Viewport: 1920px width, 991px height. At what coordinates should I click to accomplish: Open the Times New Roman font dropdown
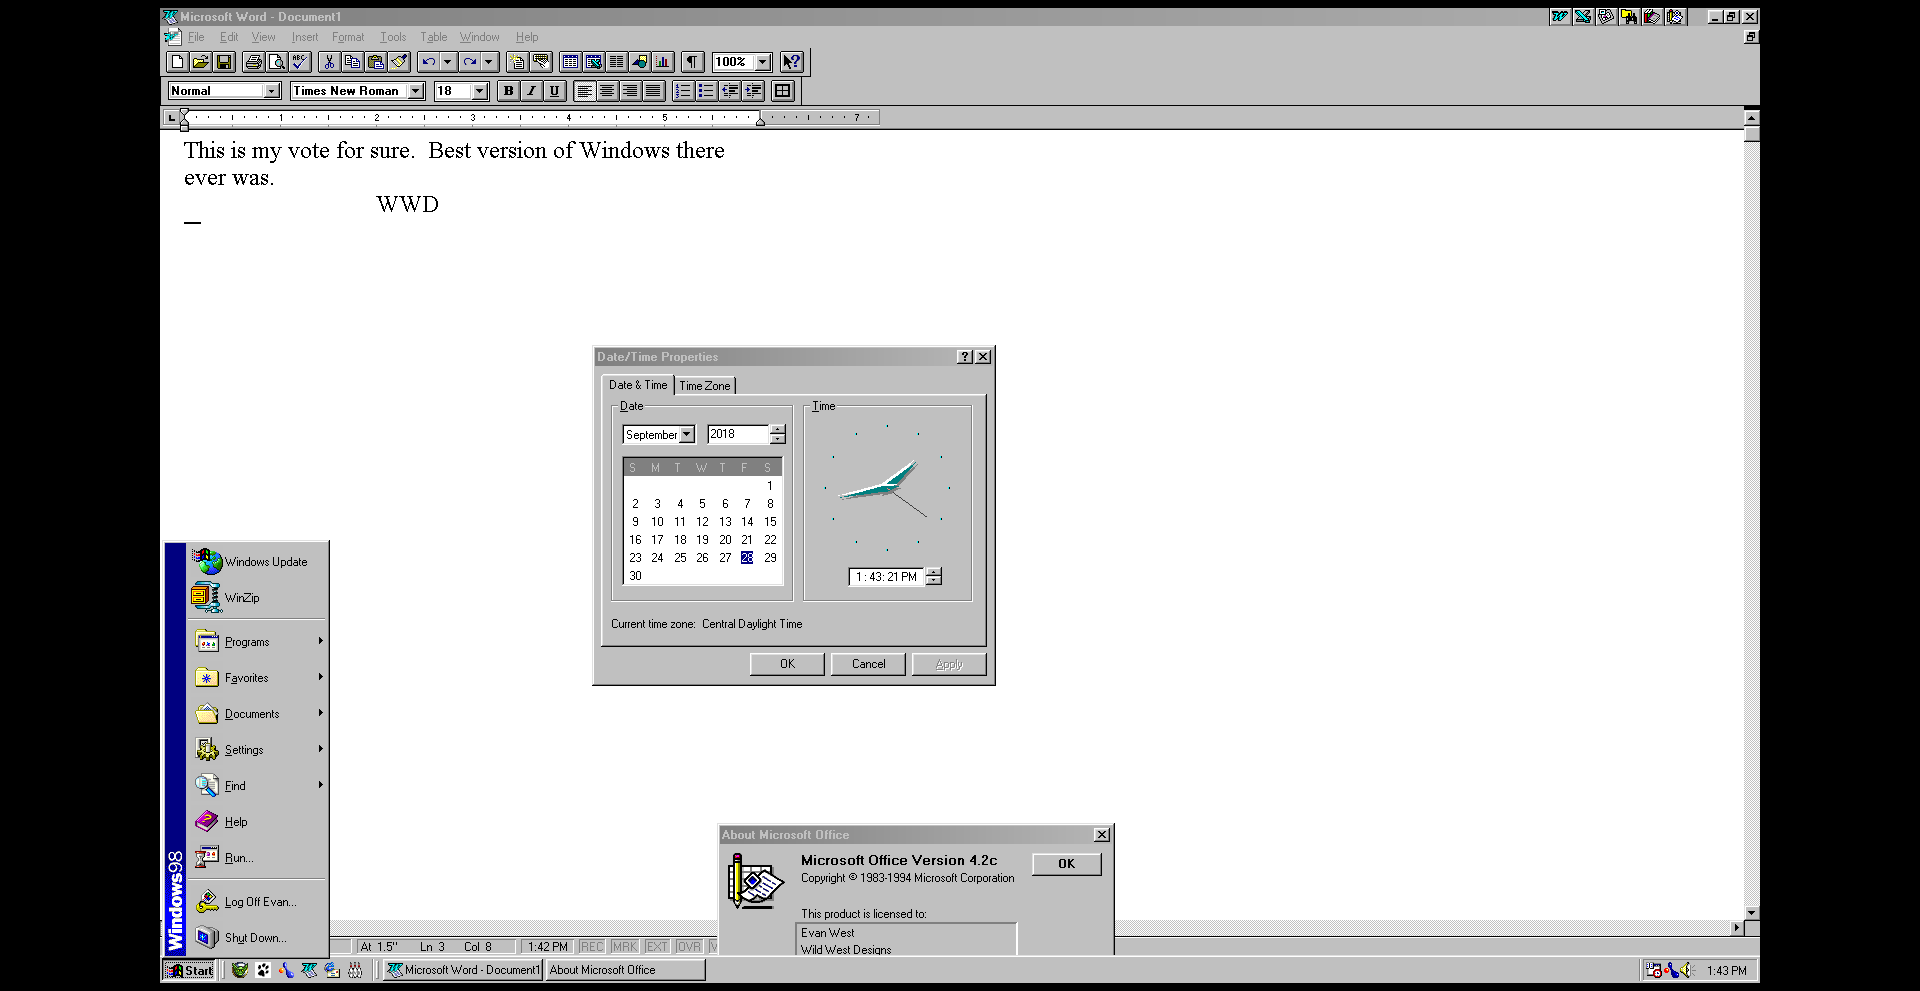point(416,91)
